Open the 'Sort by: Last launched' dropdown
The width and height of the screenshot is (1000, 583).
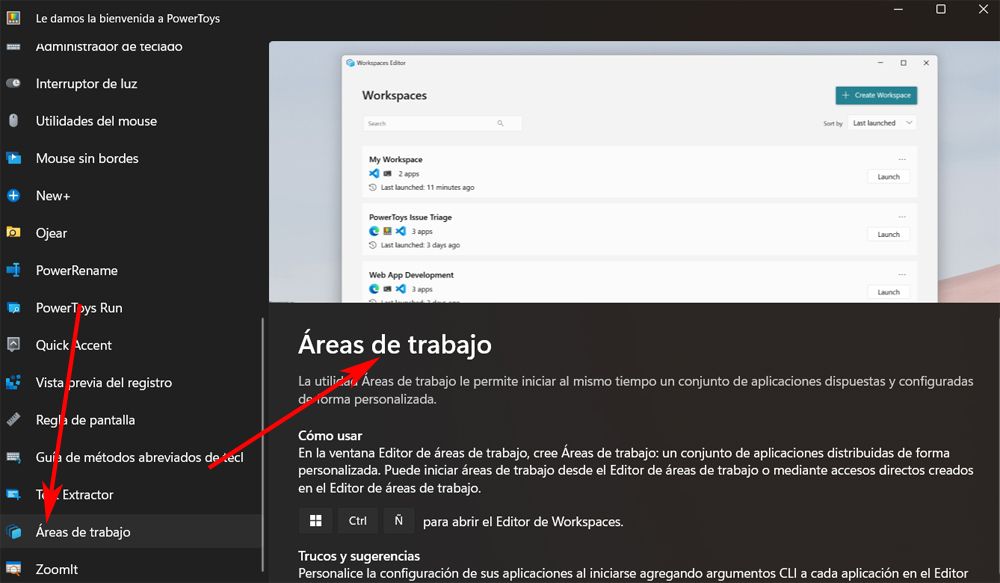pos(880,123)
